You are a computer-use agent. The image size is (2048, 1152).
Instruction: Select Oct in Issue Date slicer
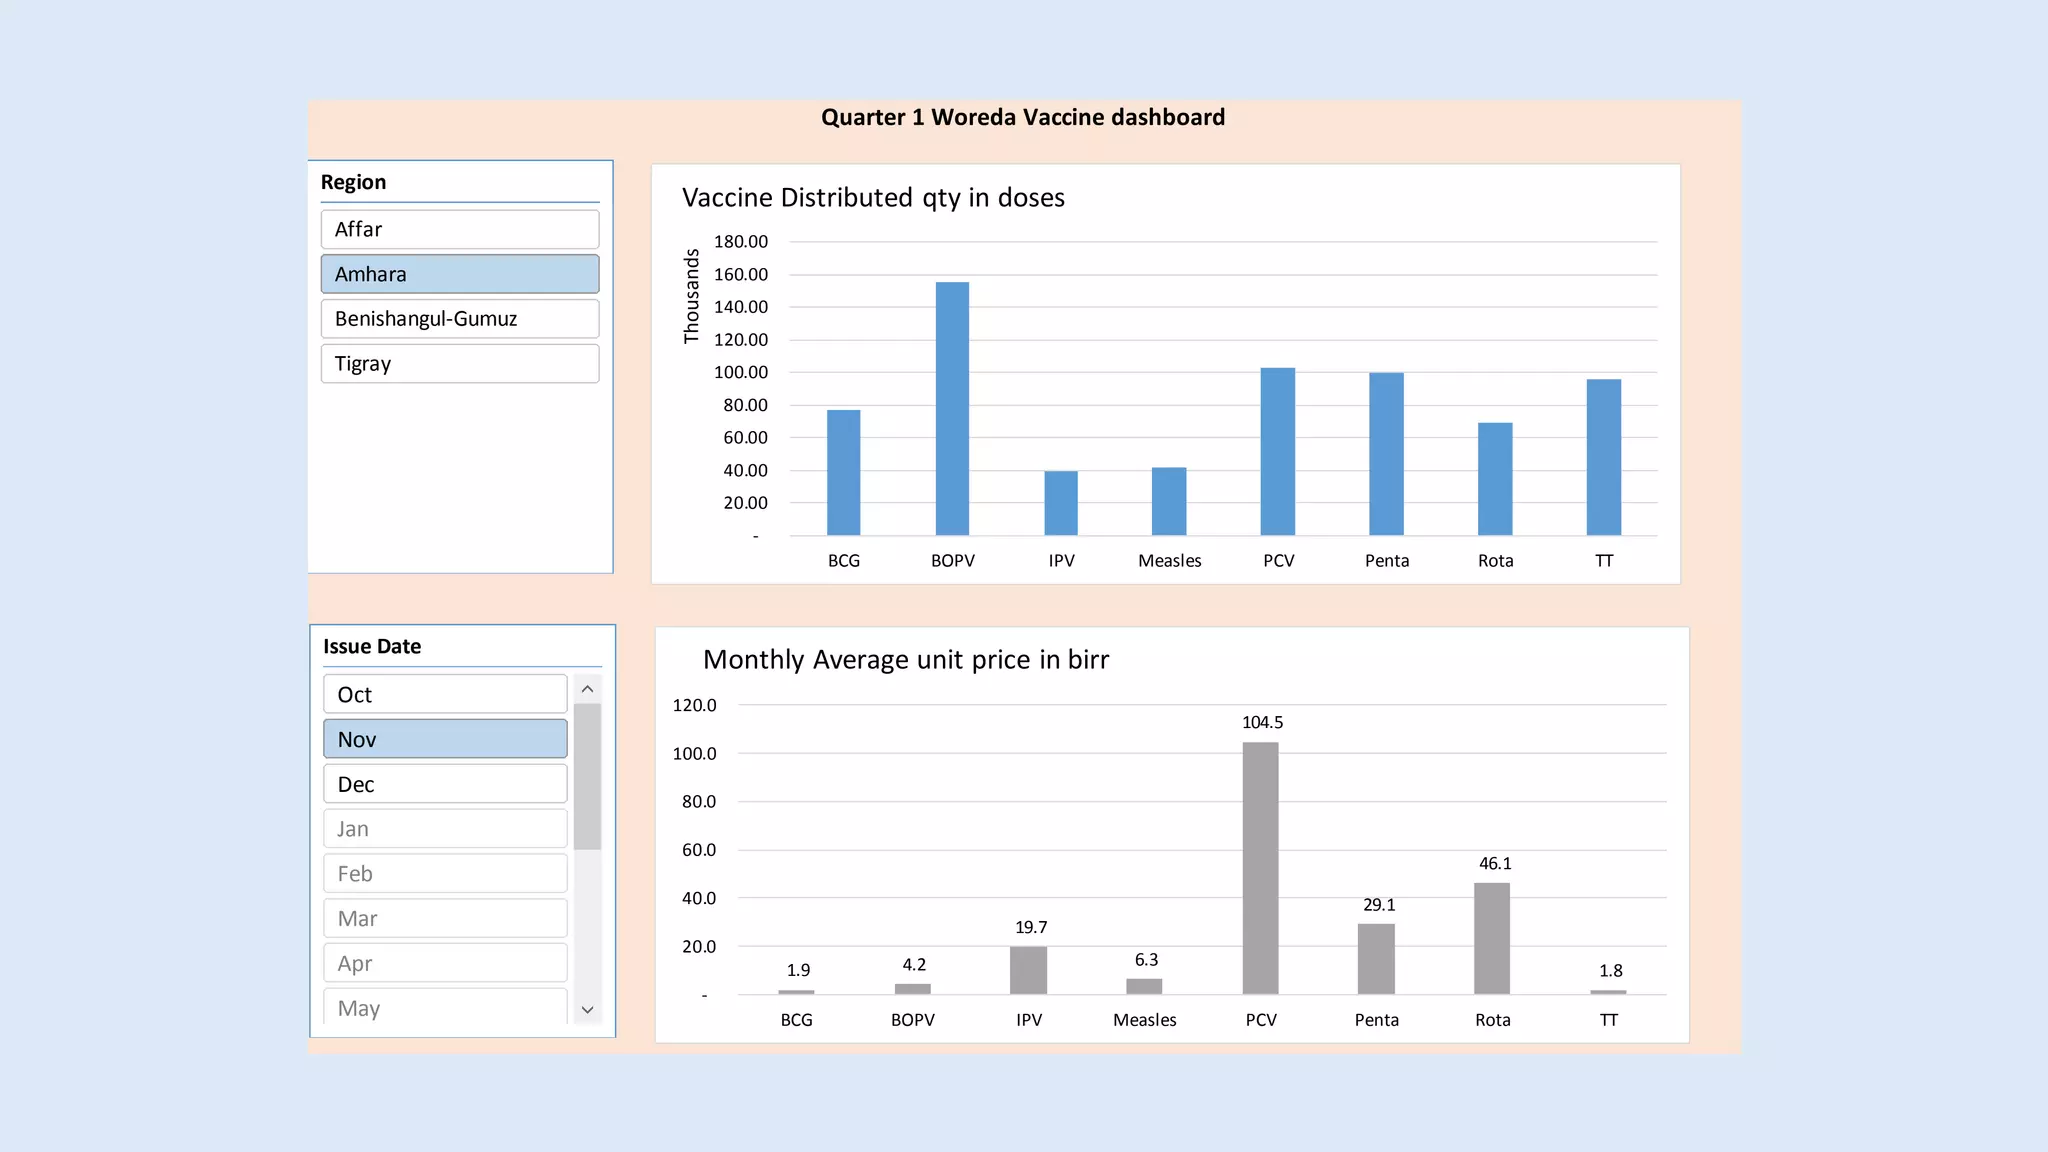[445, 694]
